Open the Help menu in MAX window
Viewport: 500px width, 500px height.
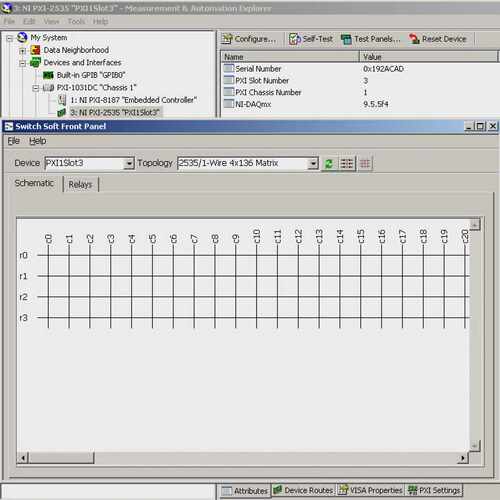(100, 21)
